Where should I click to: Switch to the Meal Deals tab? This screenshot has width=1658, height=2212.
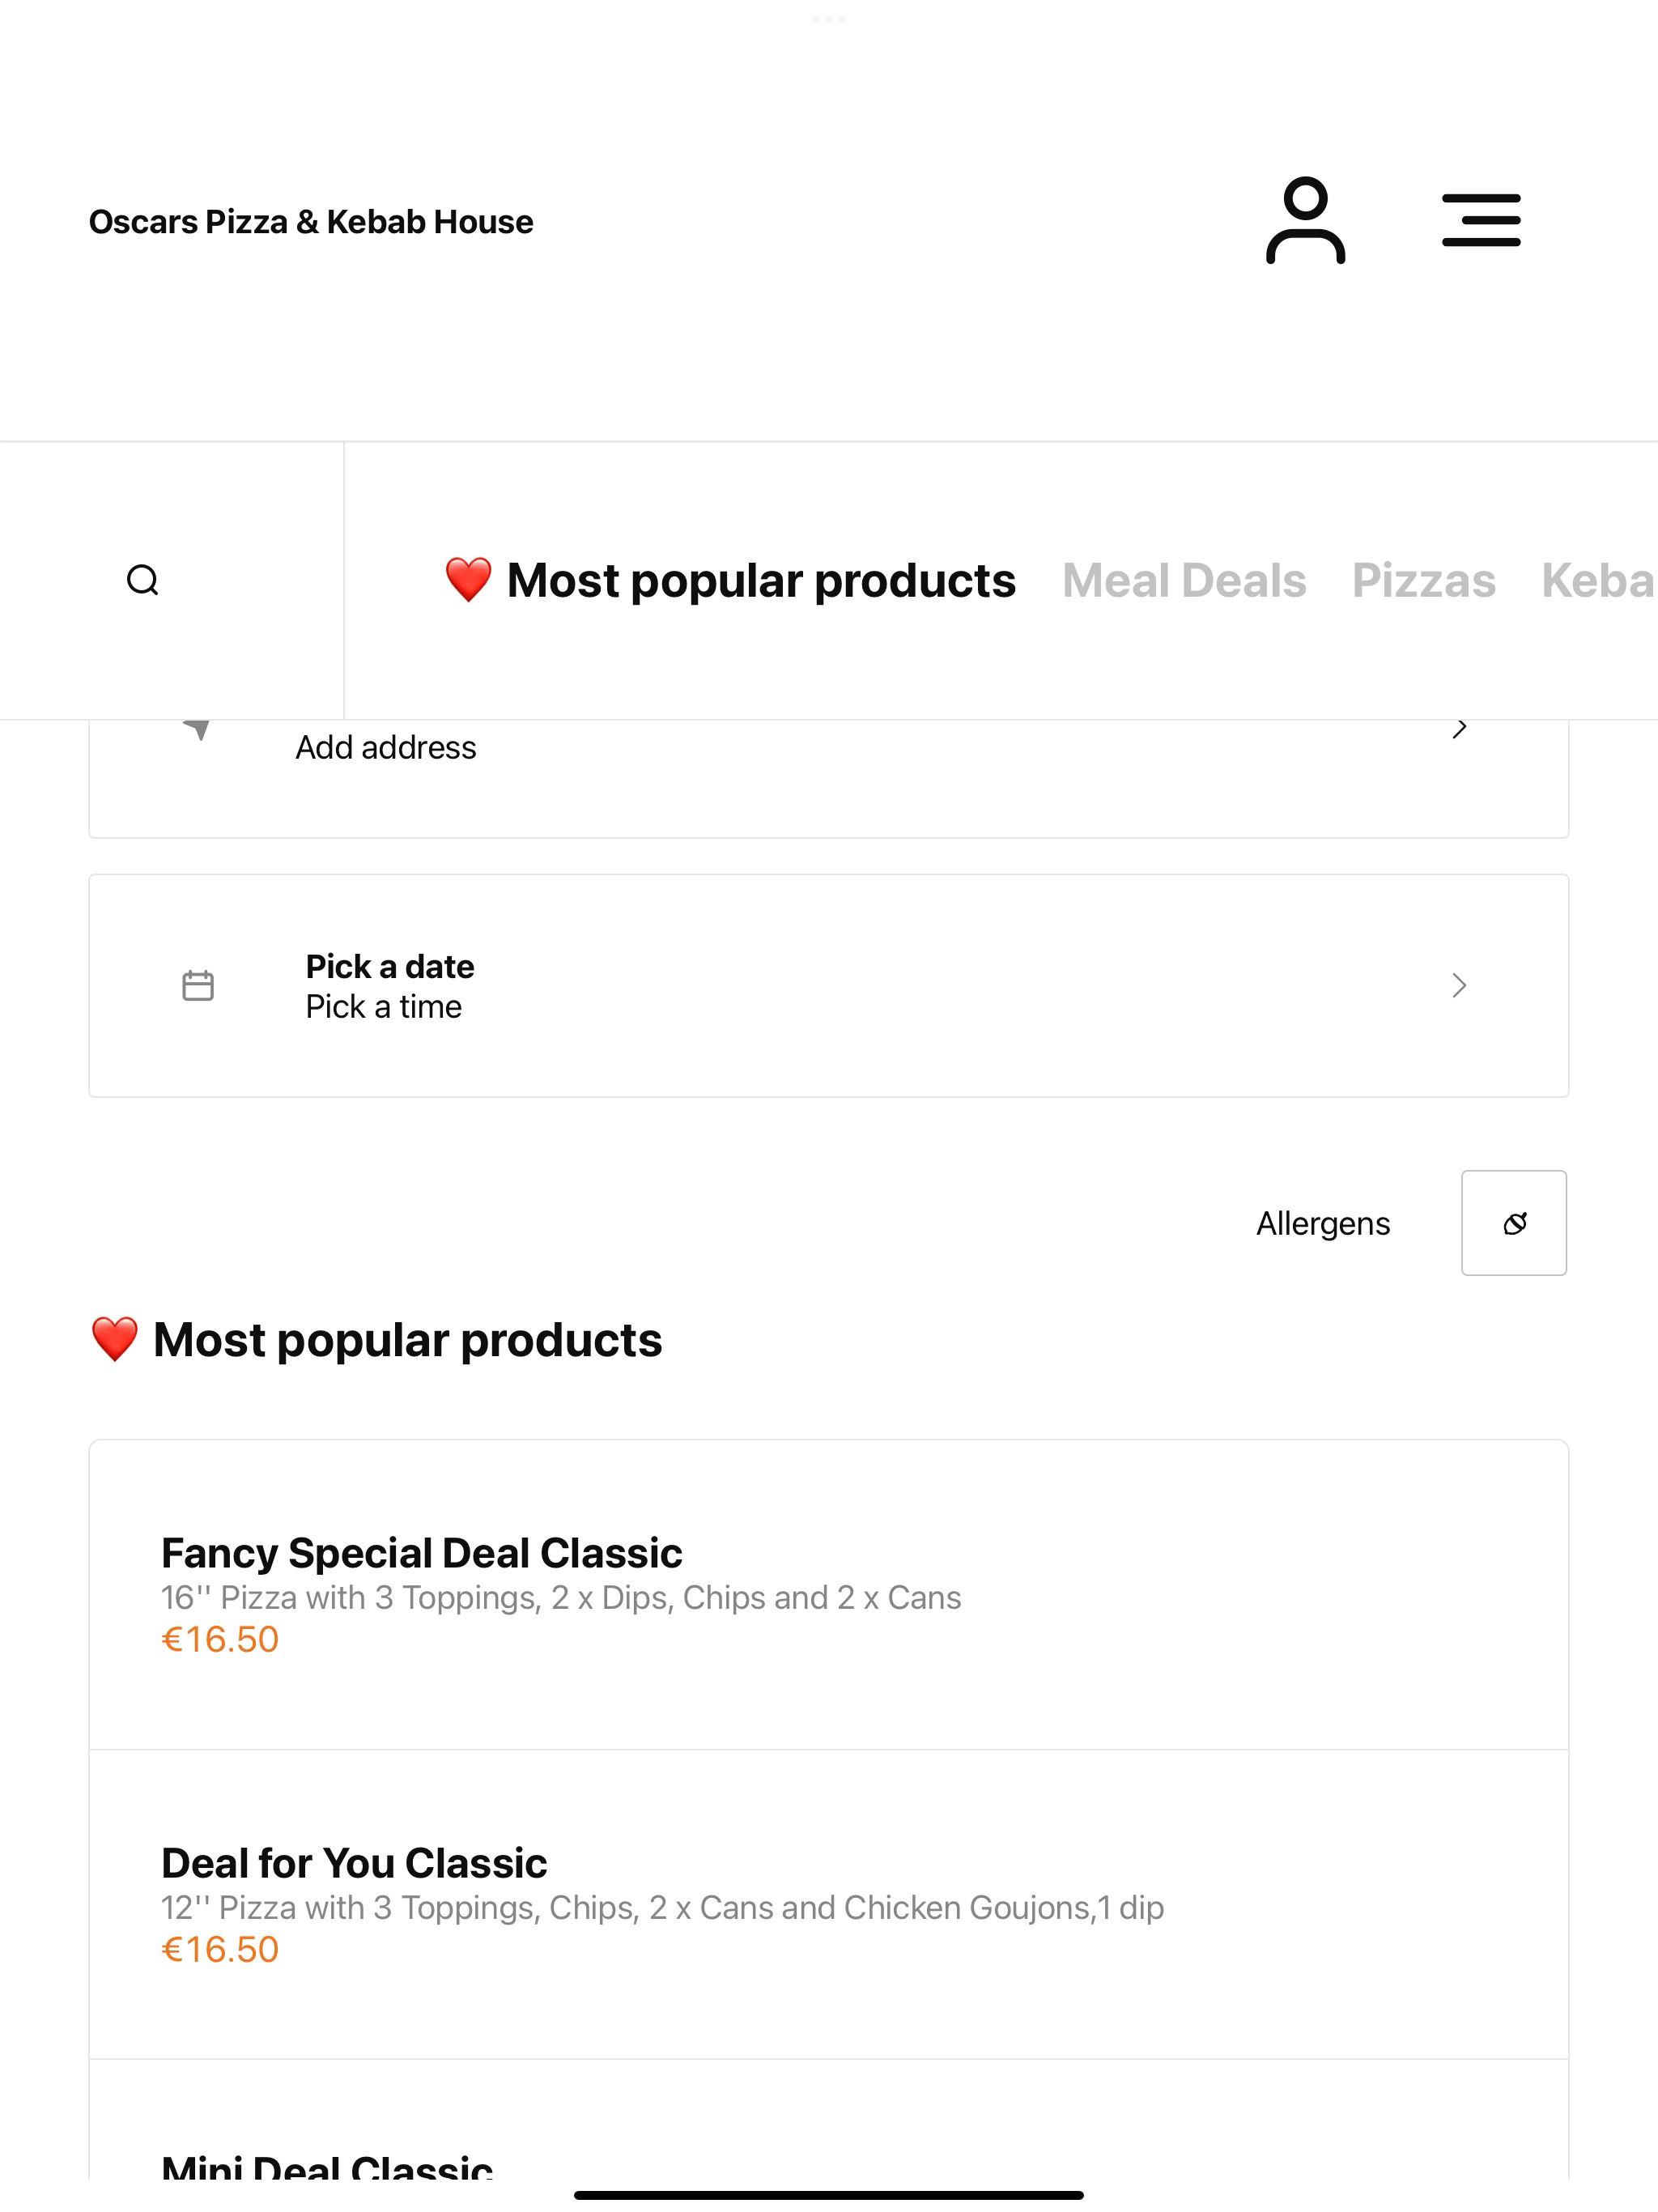[1184, 581]
